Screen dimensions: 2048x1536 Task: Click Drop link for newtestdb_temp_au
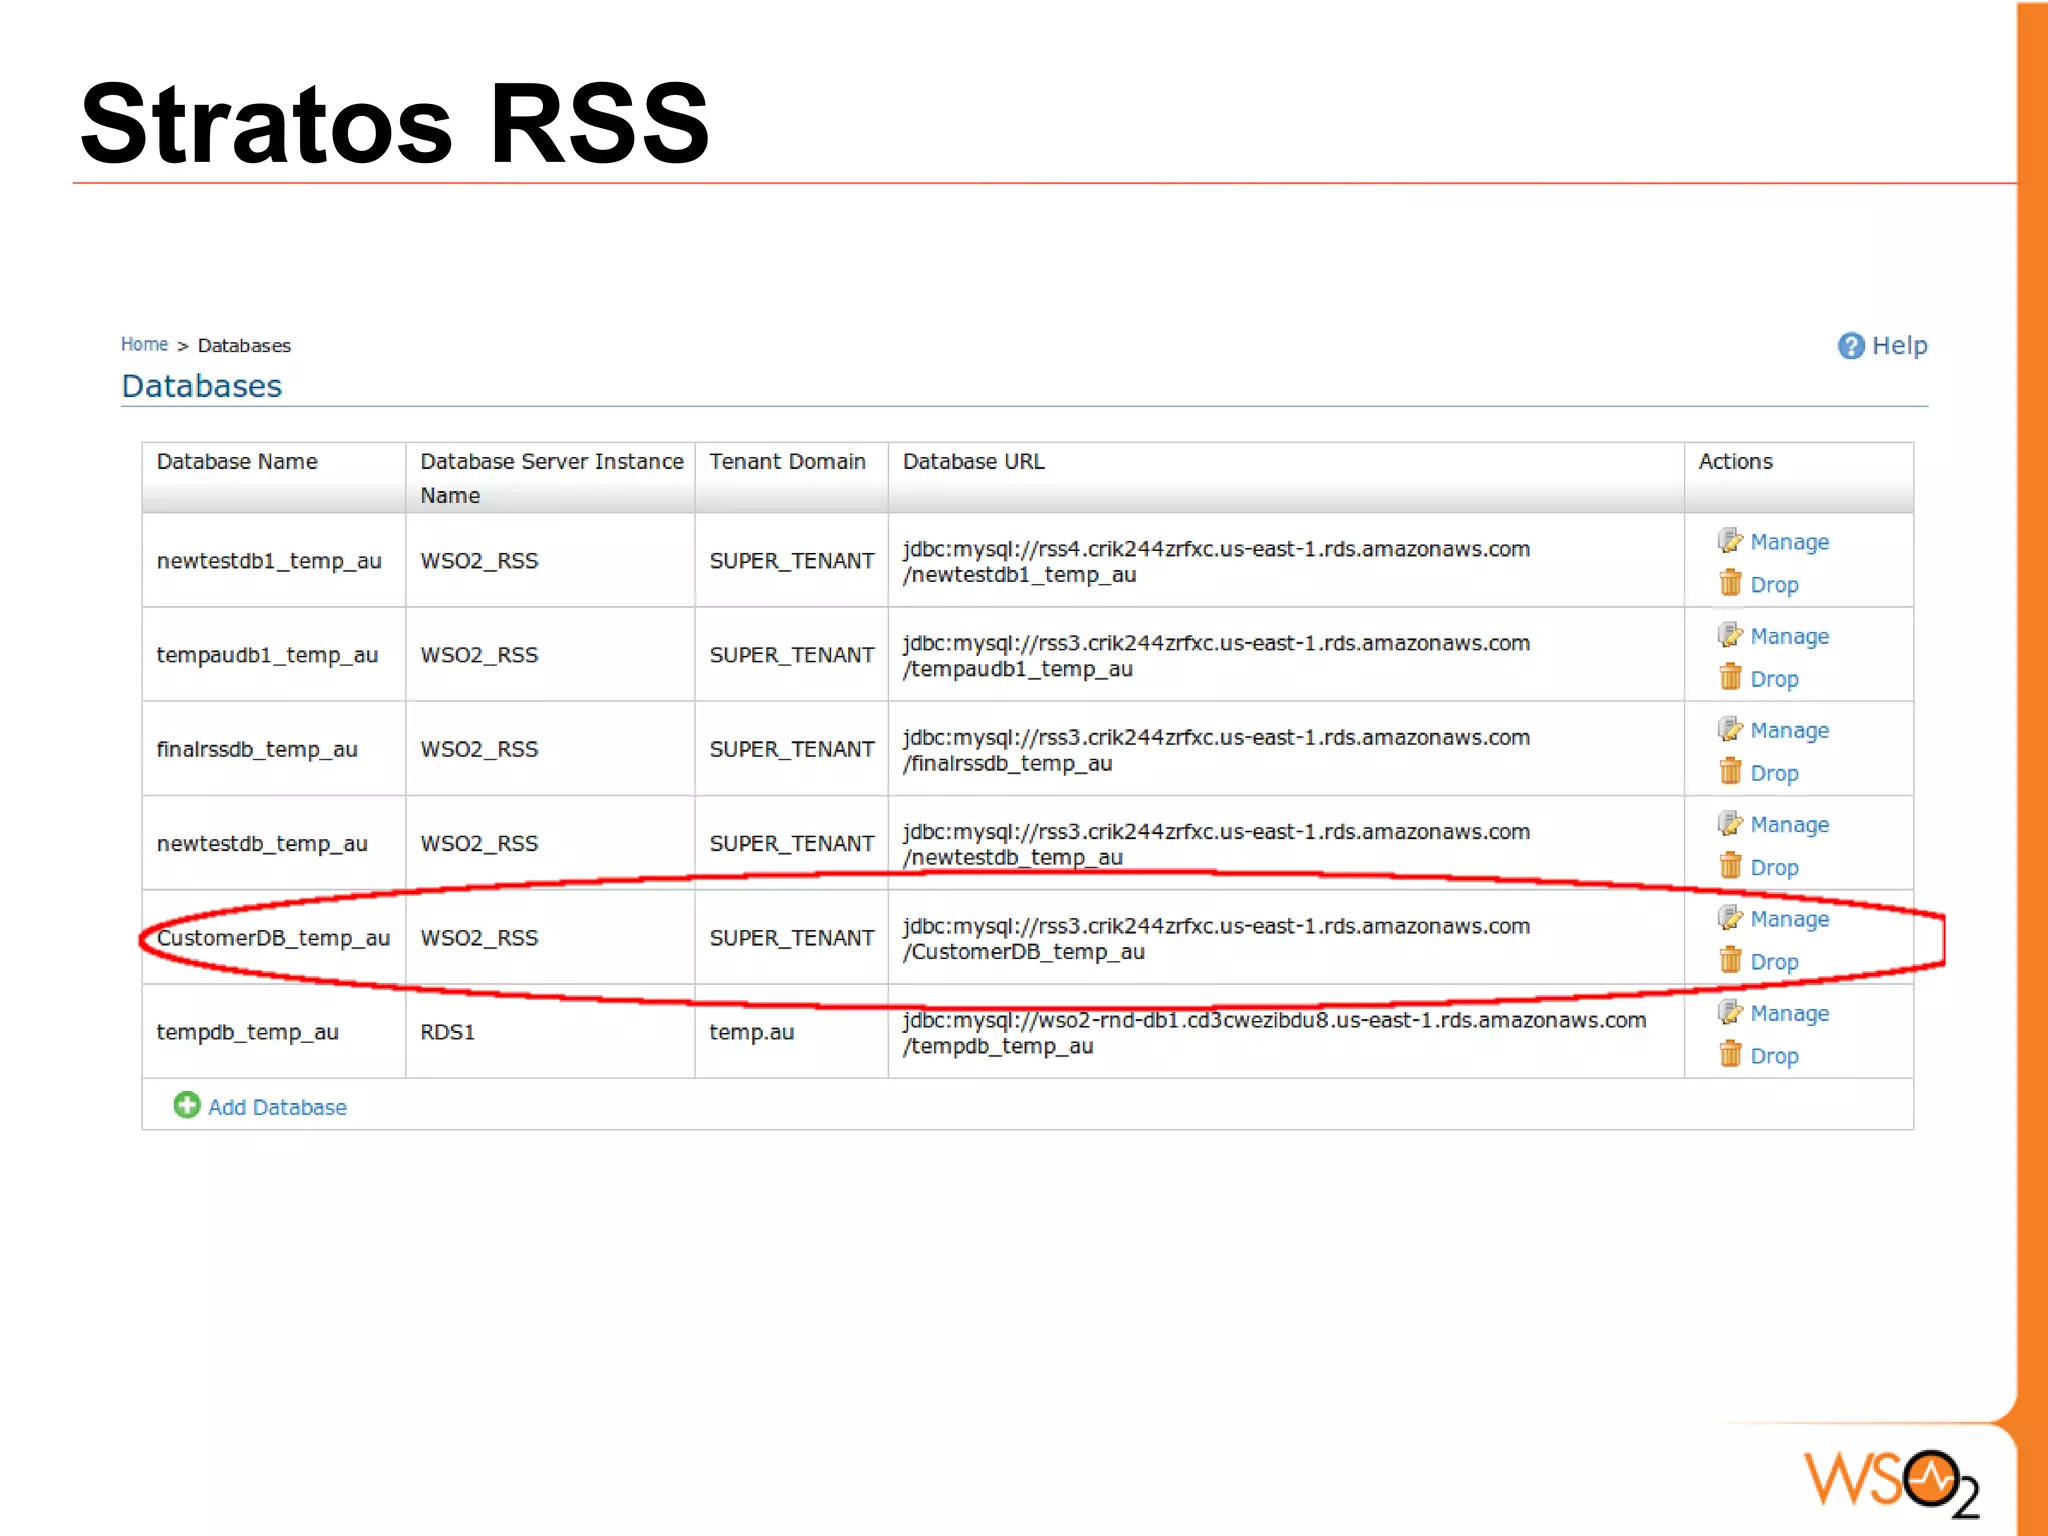1774,868
